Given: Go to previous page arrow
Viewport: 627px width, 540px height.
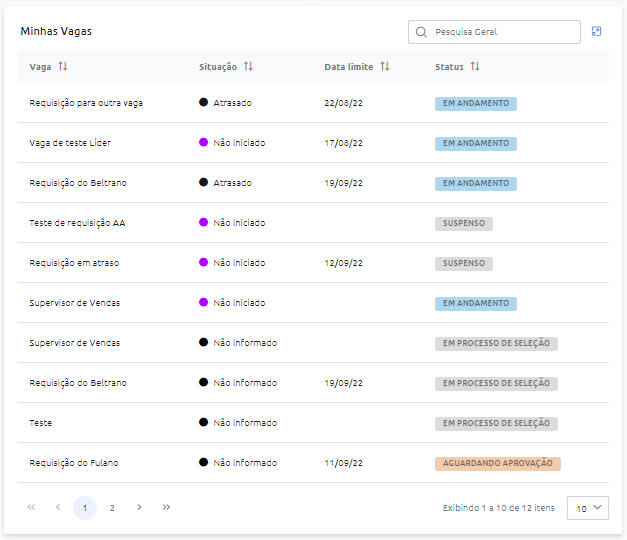Looking at the screenshot, I should point(58,508).
